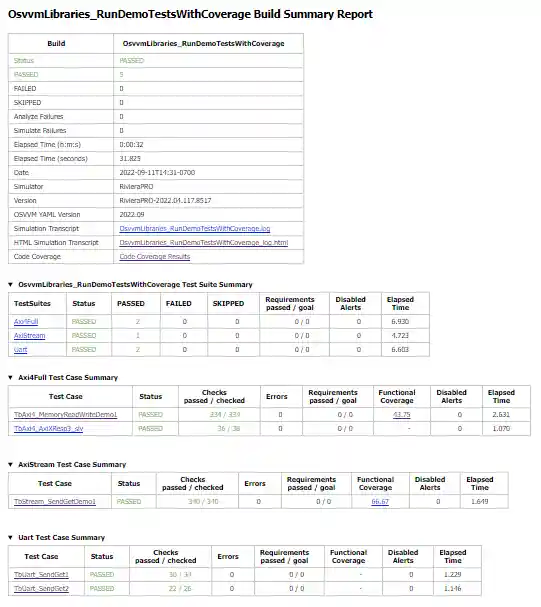Open the TbUart_SendGet1 test case link
The image size is (541, 607).
[x=41, y=574]
